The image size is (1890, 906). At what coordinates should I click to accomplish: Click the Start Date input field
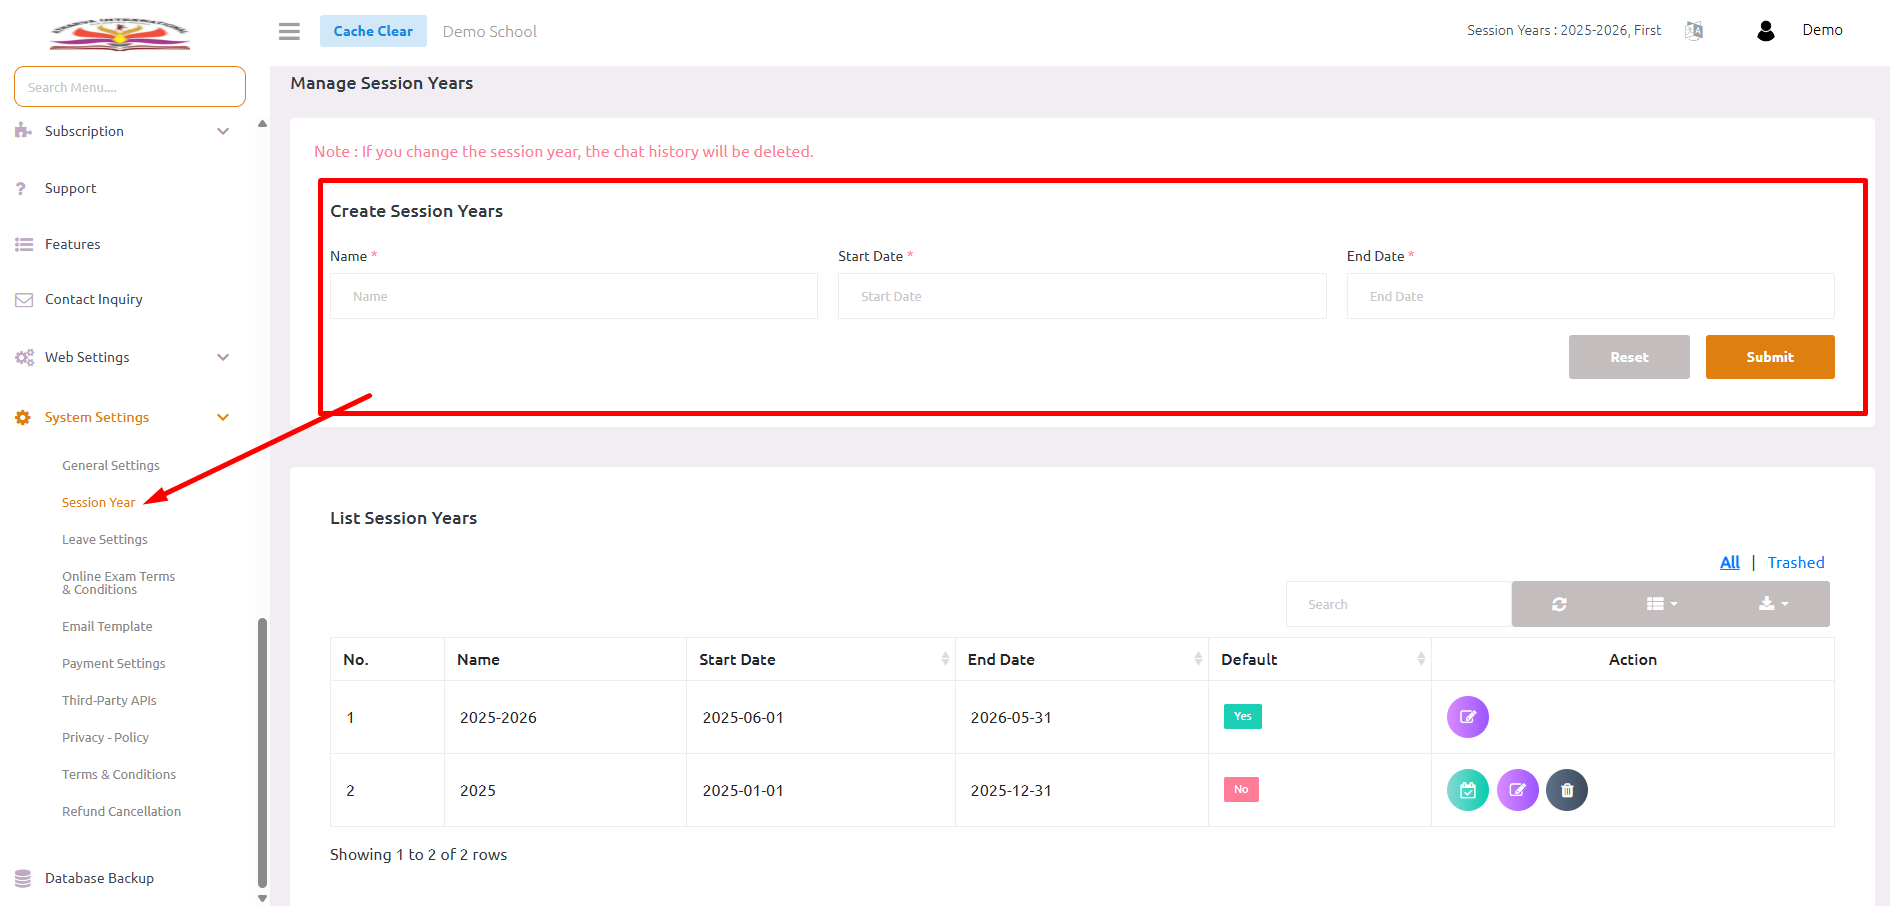point(1081,296)
